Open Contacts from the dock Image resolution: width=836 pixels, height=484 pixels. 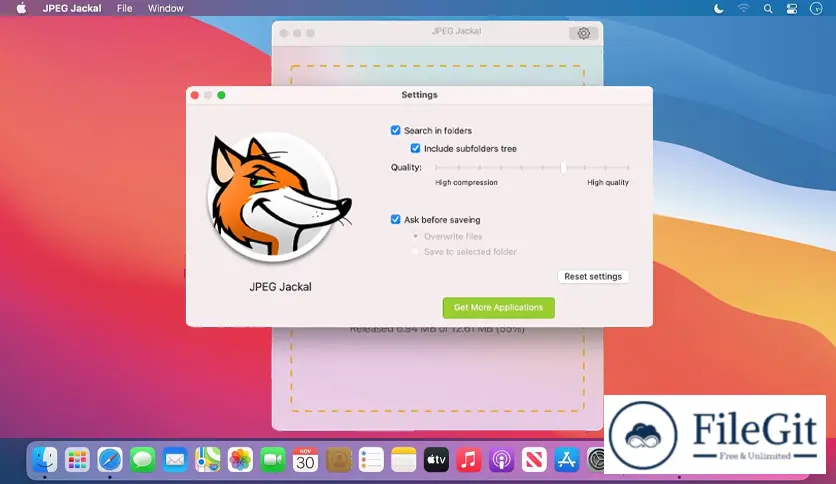(x=338, y=459)
